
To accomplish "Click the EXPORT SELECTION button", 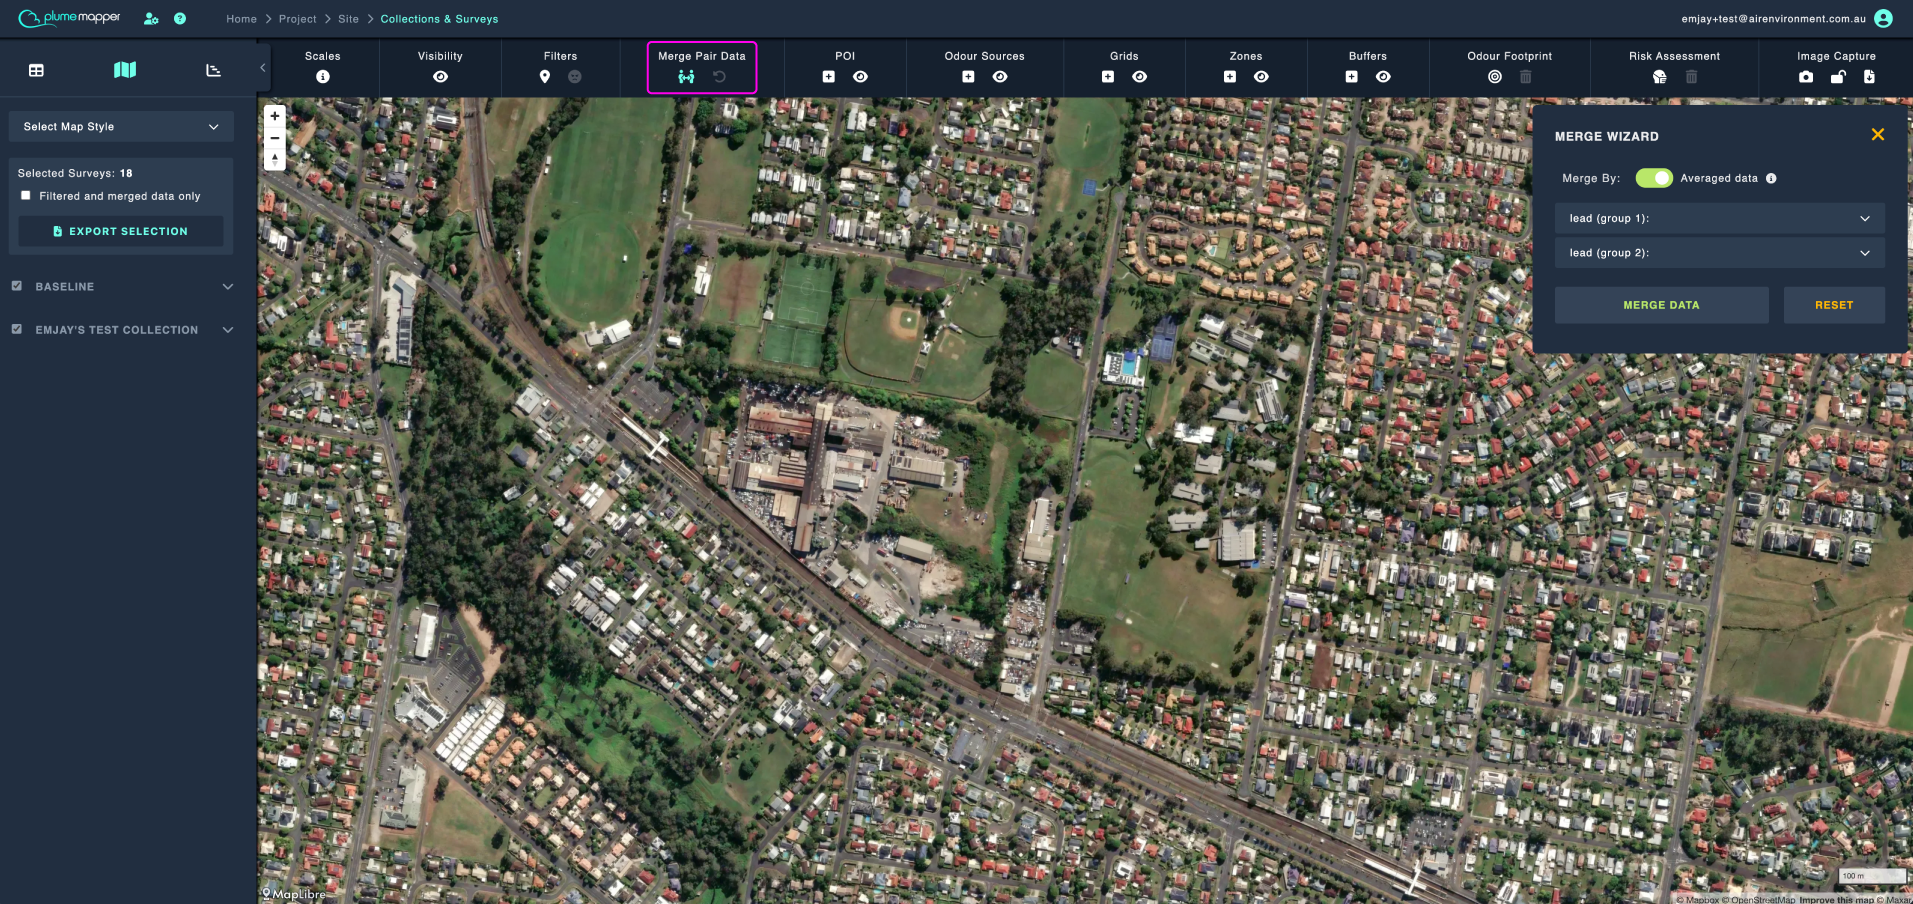I will click(121, 231).
